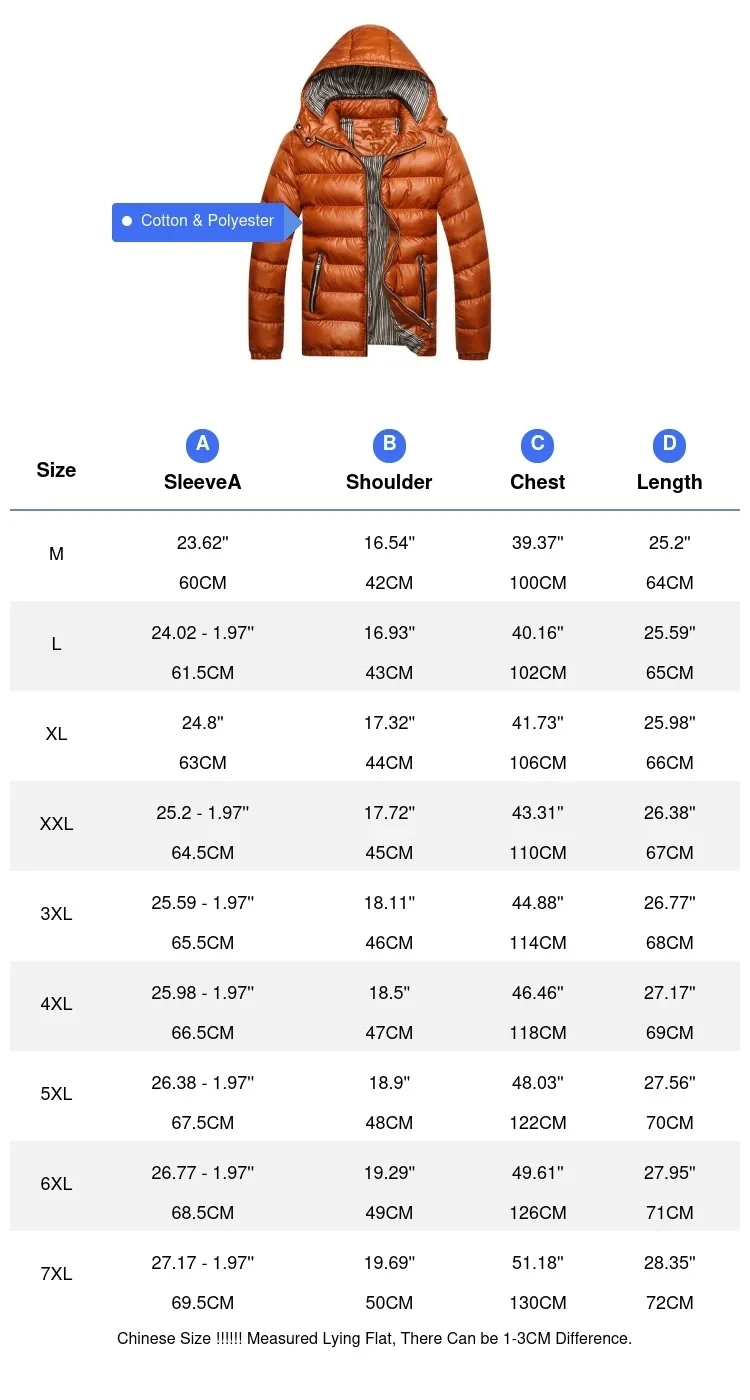750x1400 pixels.
Task: Click the Cotton & Polyester label
Action: (207, 221)
